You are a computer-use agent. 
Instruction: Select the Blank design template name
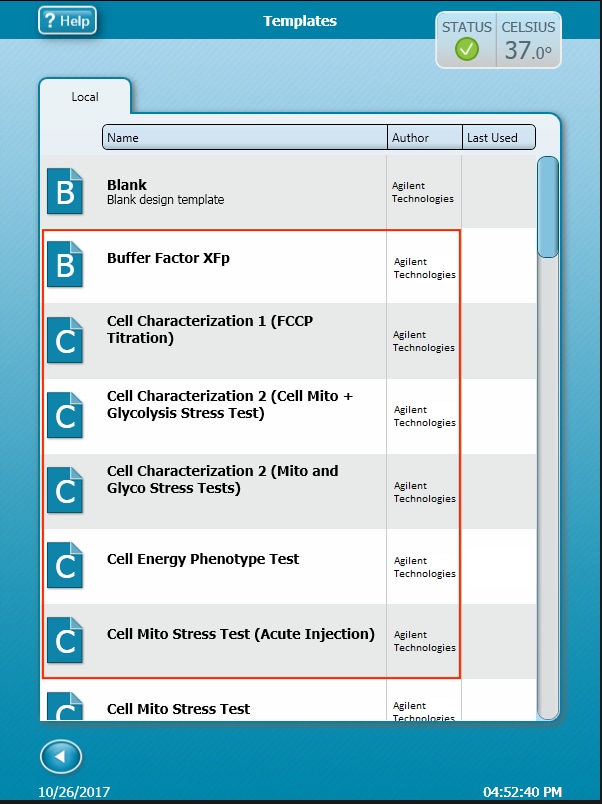click(x=165, y=192)
